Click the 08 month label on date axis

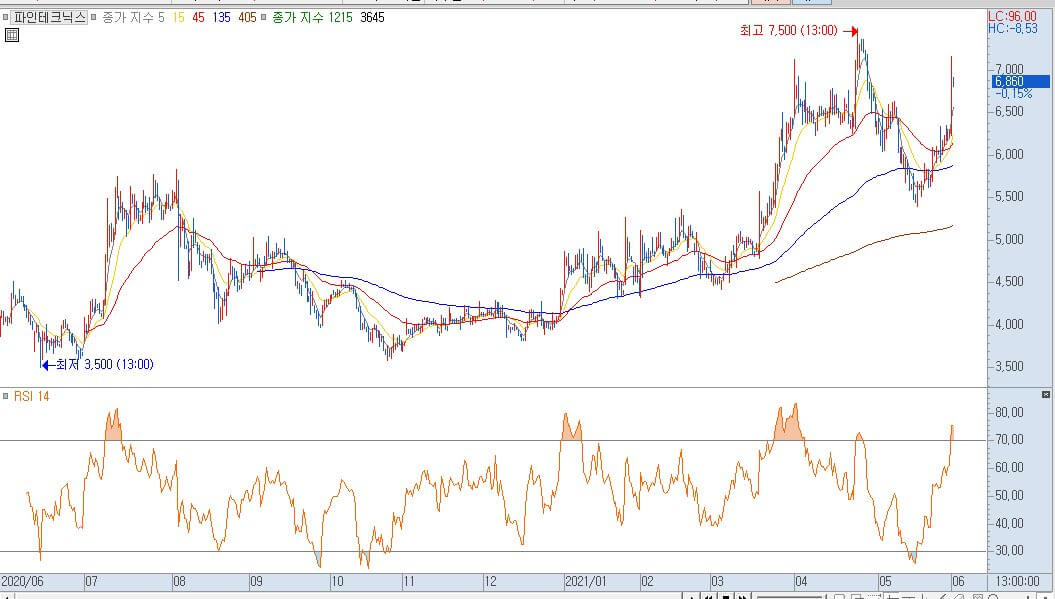click(180, 582)
